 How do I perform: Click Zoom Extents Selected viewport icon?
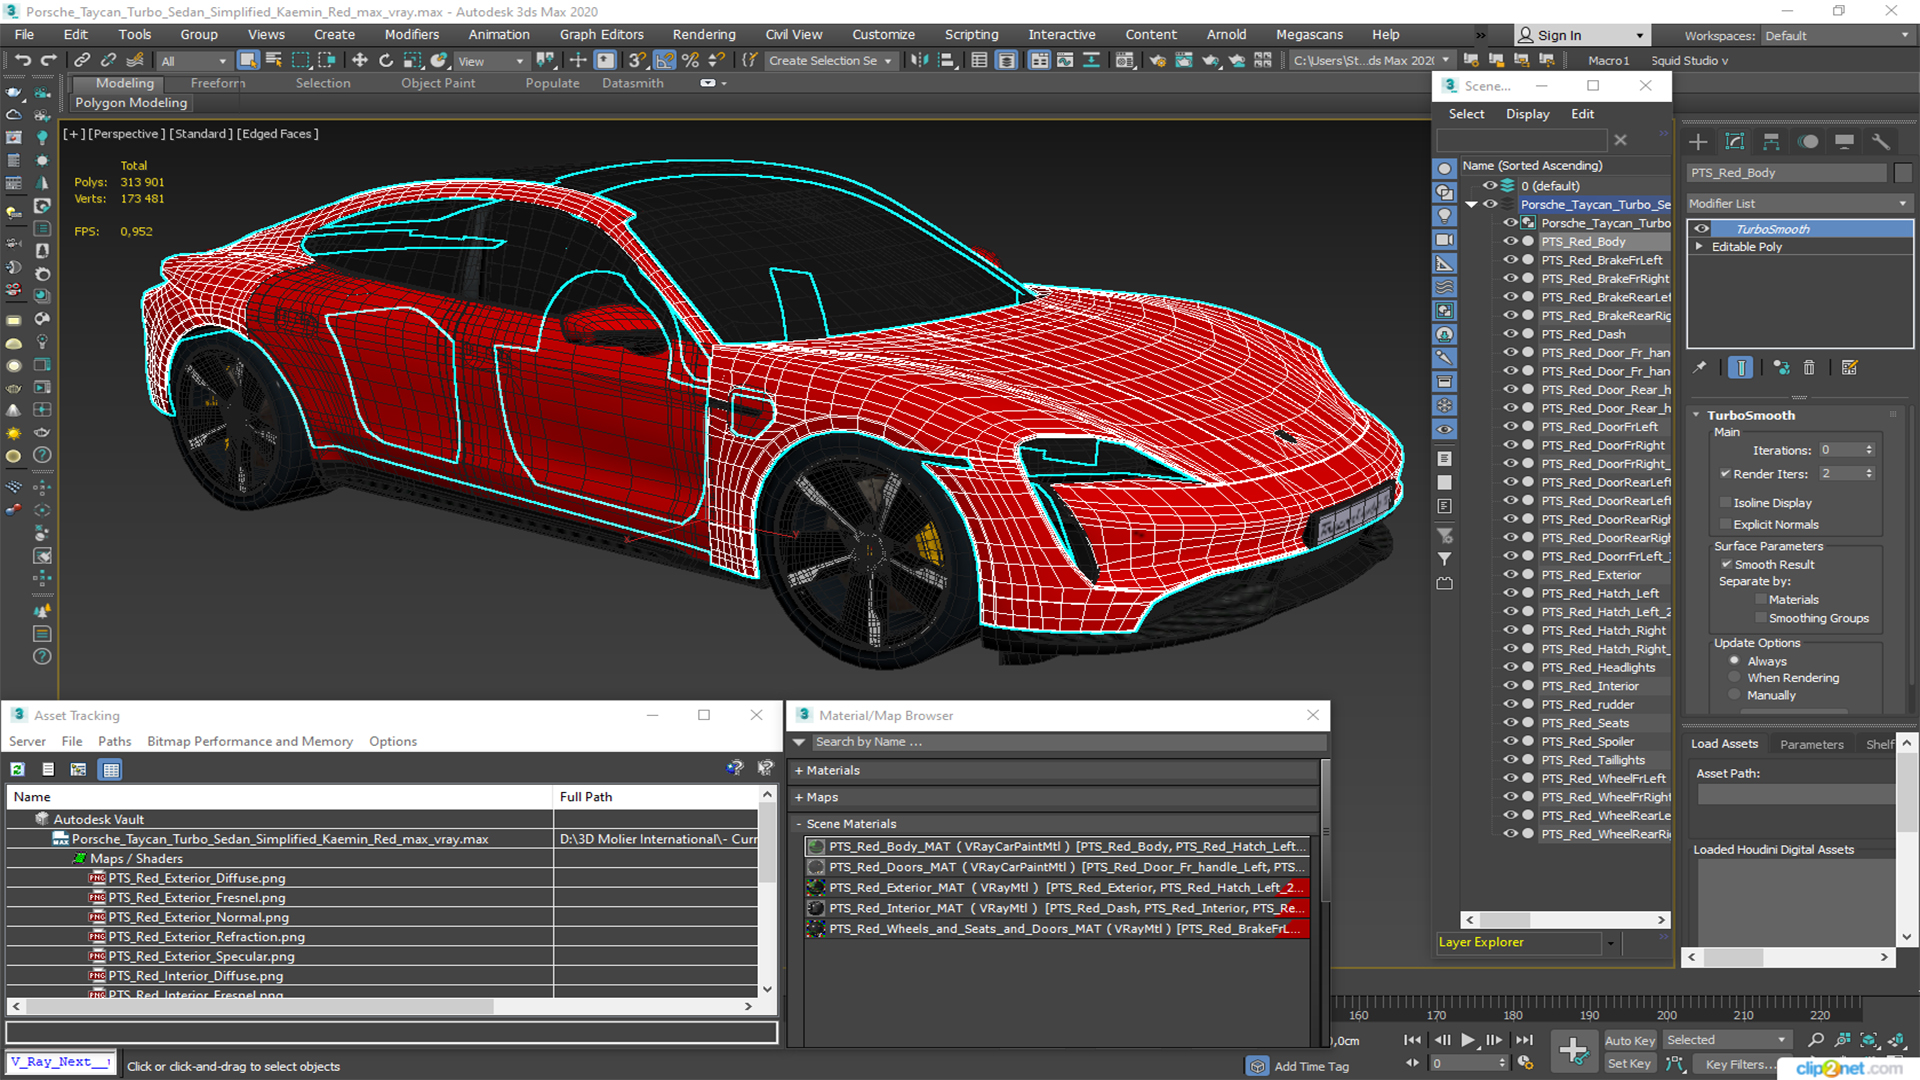[1868, 1040]
